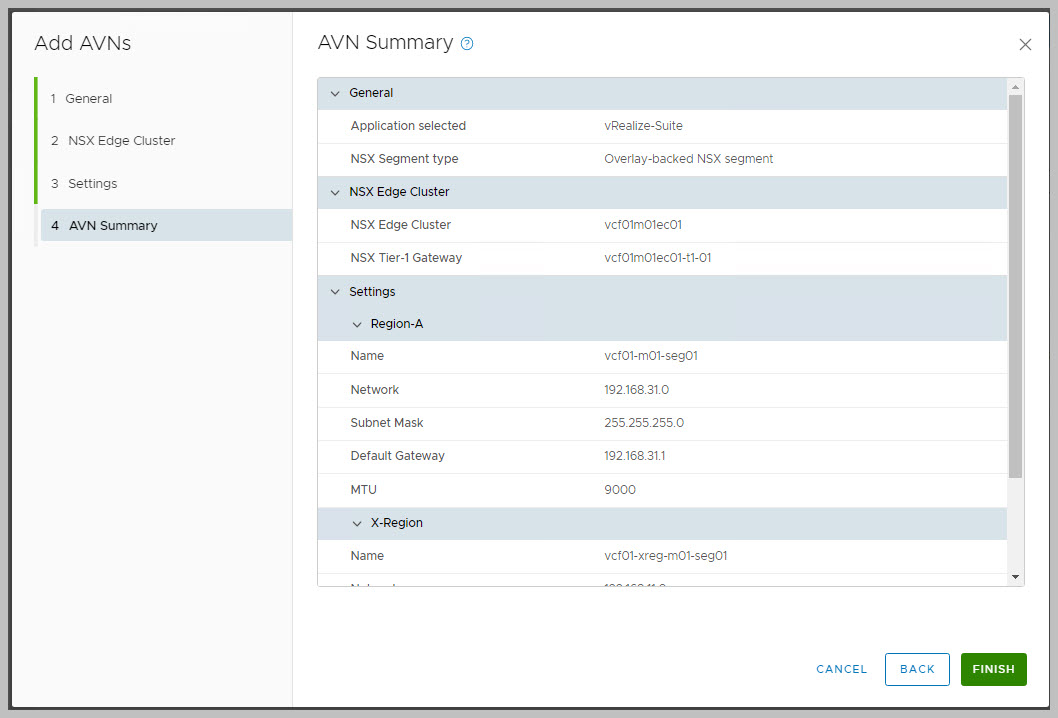Close the Add AVNs dialog with X
Viewport: 1058px width, 718px height.
click(x=1024, y=45)
